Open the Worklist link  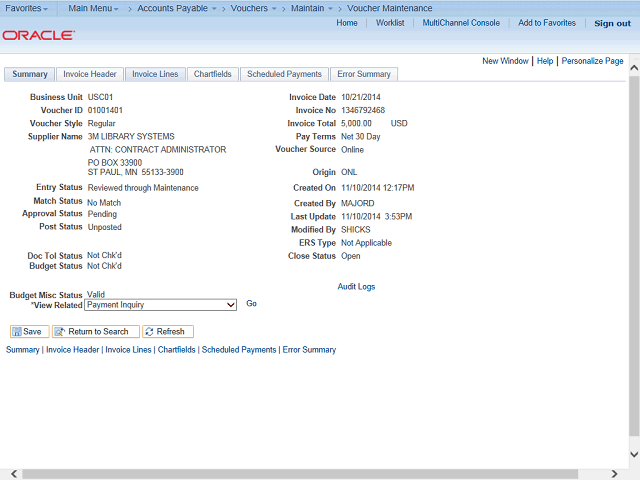(390, 23)
